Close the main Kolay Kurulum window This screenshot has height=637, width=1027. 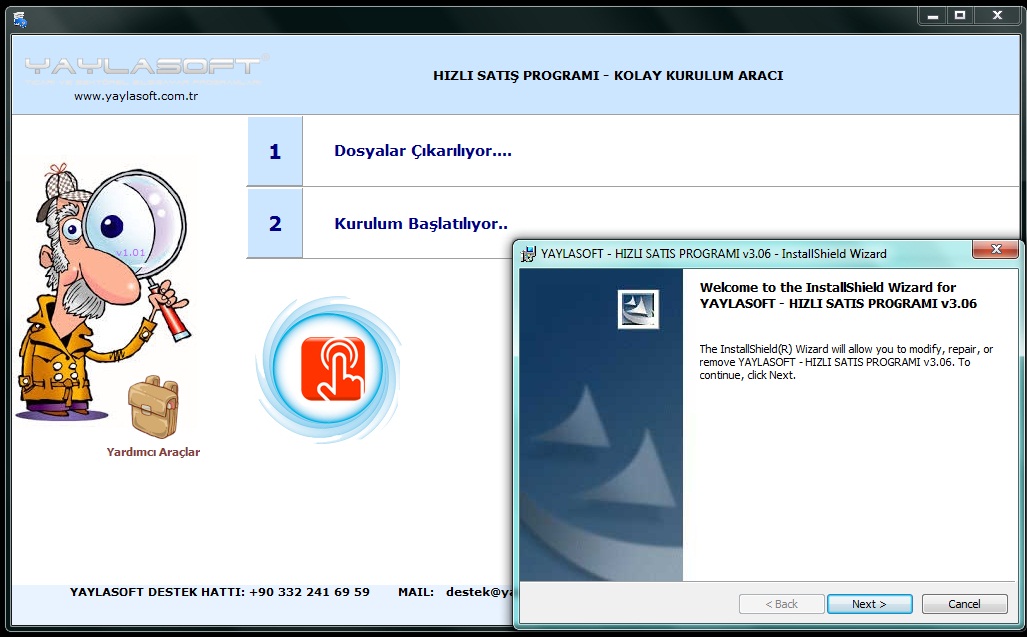pyautogui.click(x=997, y=16)
